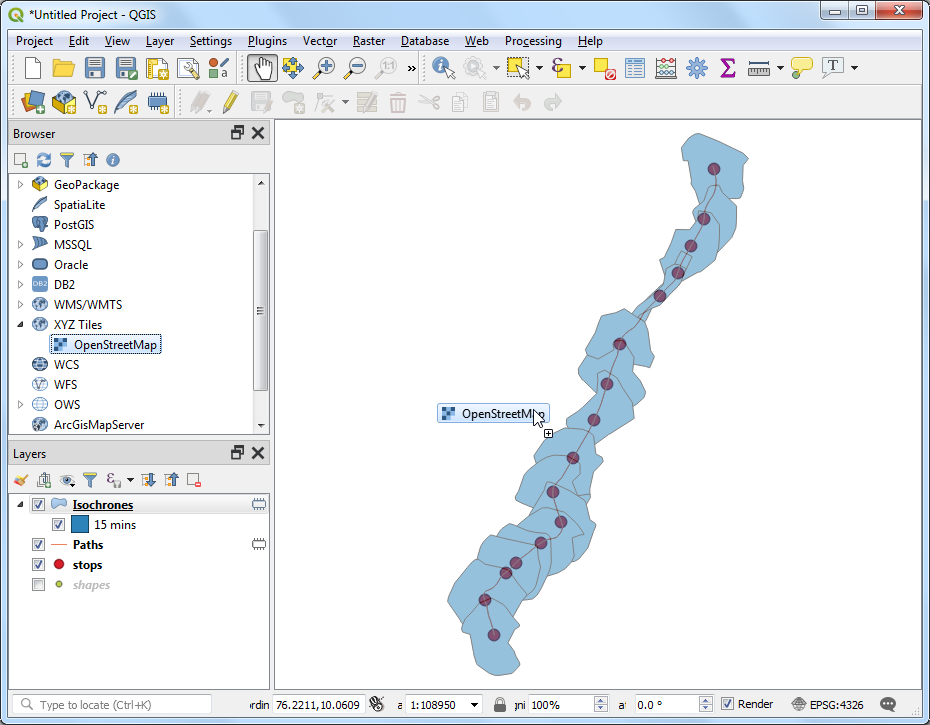Open the layer styling paintbrush icon
930x725 pixels.
21,480
